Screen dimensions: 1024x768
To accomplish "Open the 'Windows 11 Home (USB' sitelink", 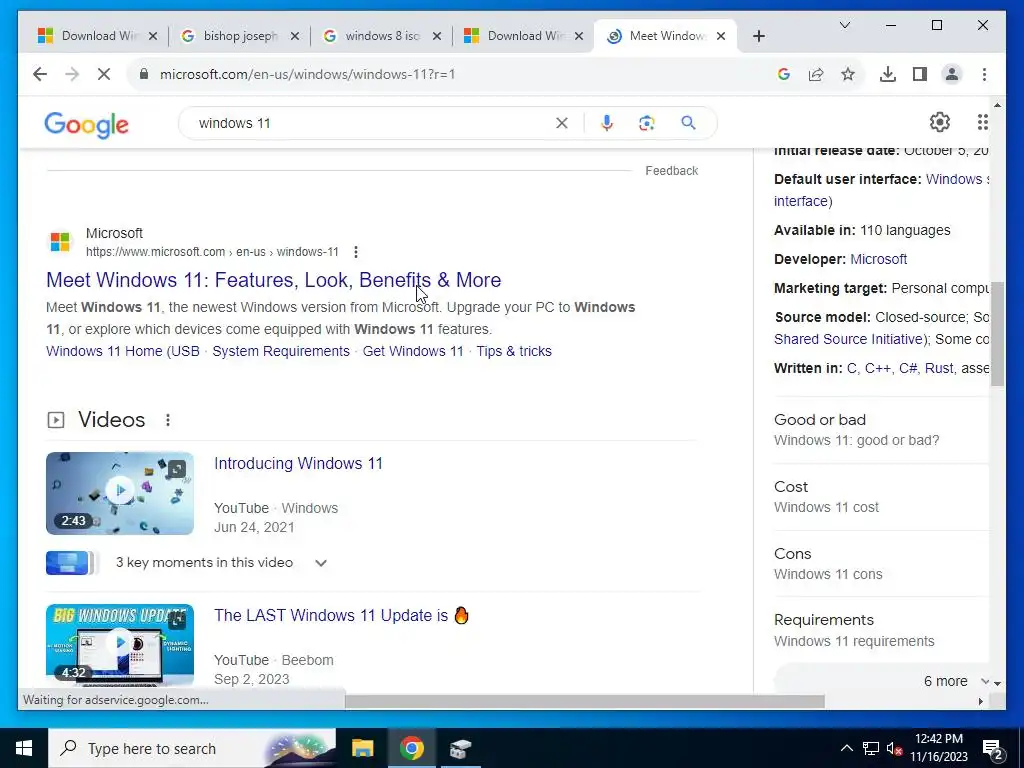I will 123,351.
